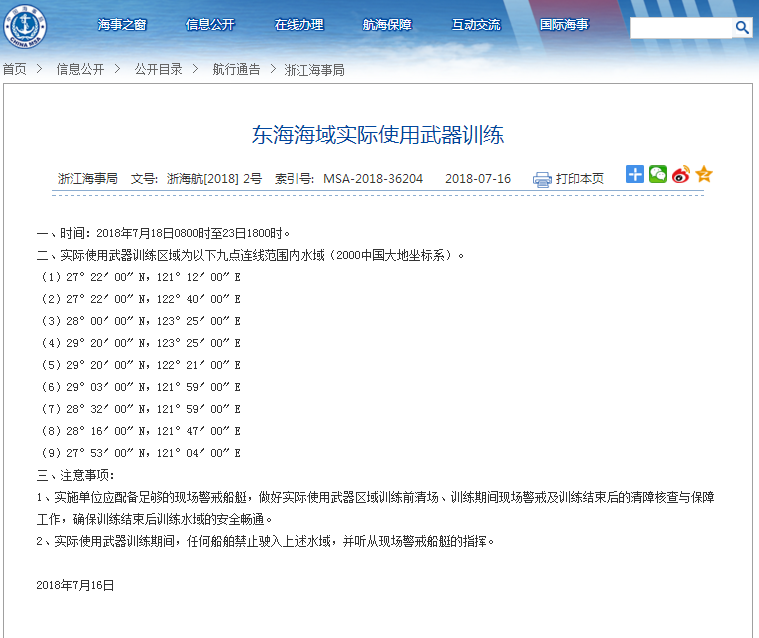Click line 二、实际使用武器训练区域
This screenshot has width=759, height=638.
pyautogui.click(x=250, y=255)
